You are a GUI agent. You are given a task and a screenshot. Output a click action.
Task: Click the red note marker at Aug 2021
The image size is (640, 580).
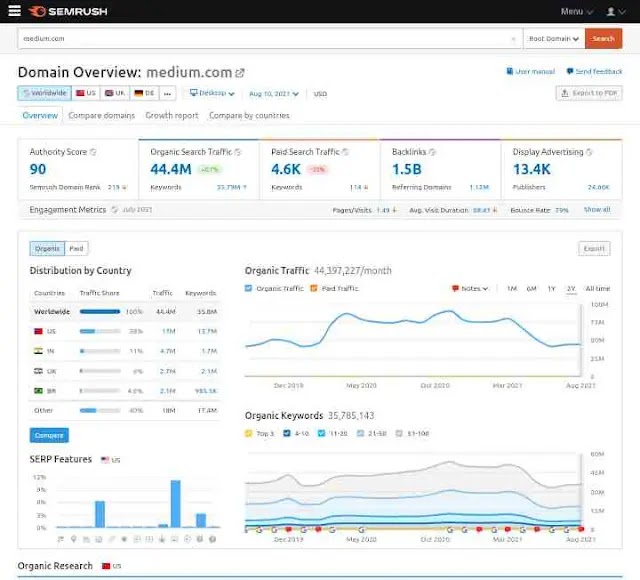(x=581, y=529)
